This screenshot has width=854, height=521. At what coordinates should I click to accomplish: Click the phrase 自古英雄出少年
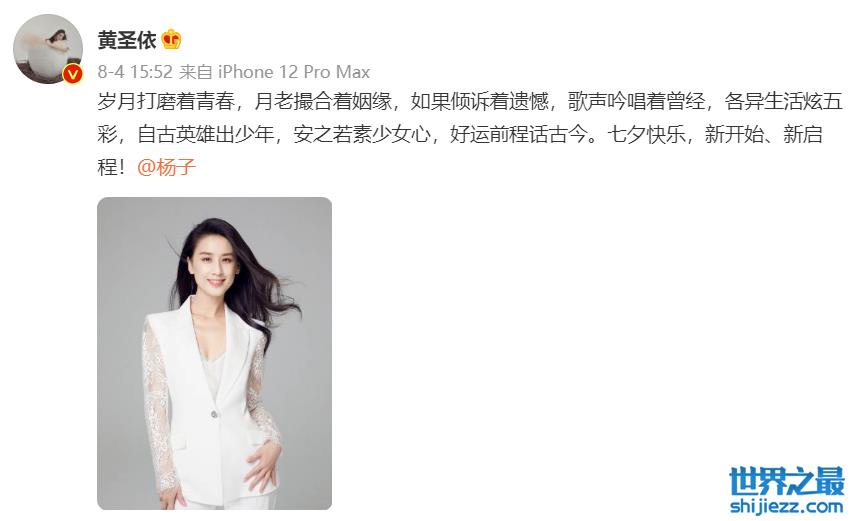[x=205, y=134]
